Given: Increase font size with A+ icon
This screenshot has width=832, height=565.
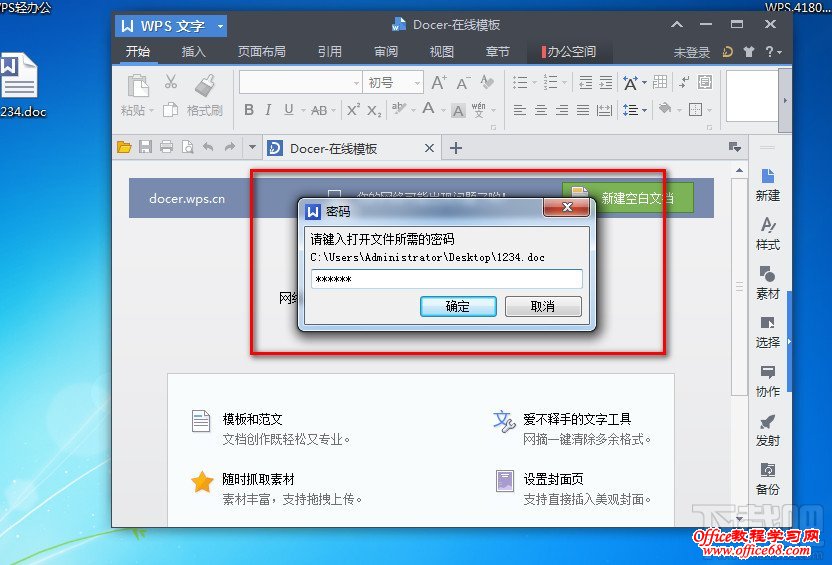Looking at the screenshot, I should click(x=438, y=82).
